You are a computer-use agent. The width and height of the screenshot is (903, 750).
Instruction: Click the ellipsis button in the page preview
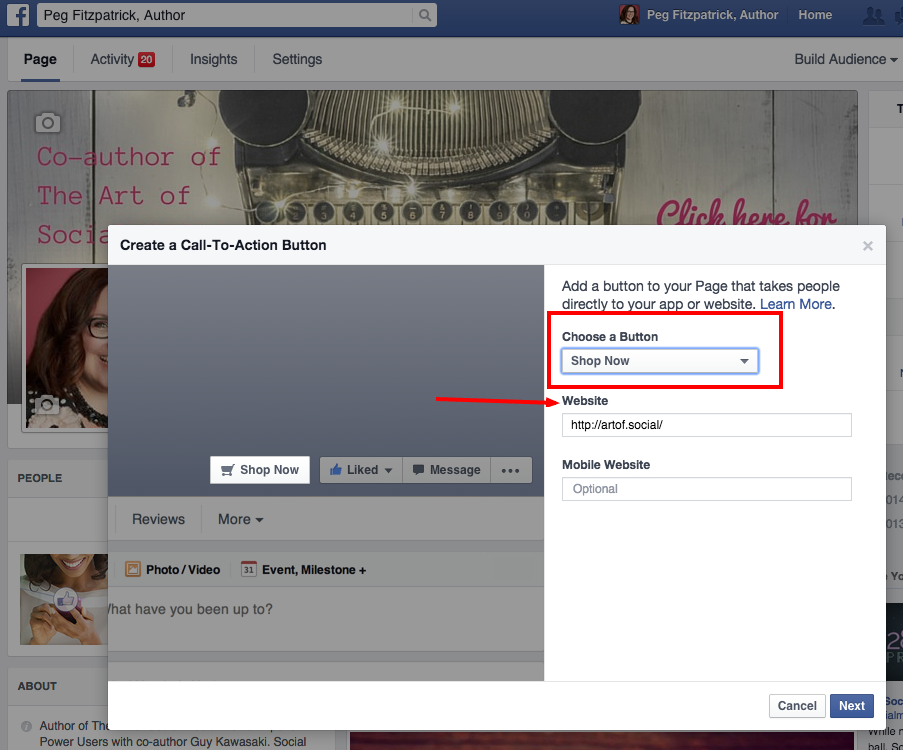pyautogui.click(x=511, y=469)
